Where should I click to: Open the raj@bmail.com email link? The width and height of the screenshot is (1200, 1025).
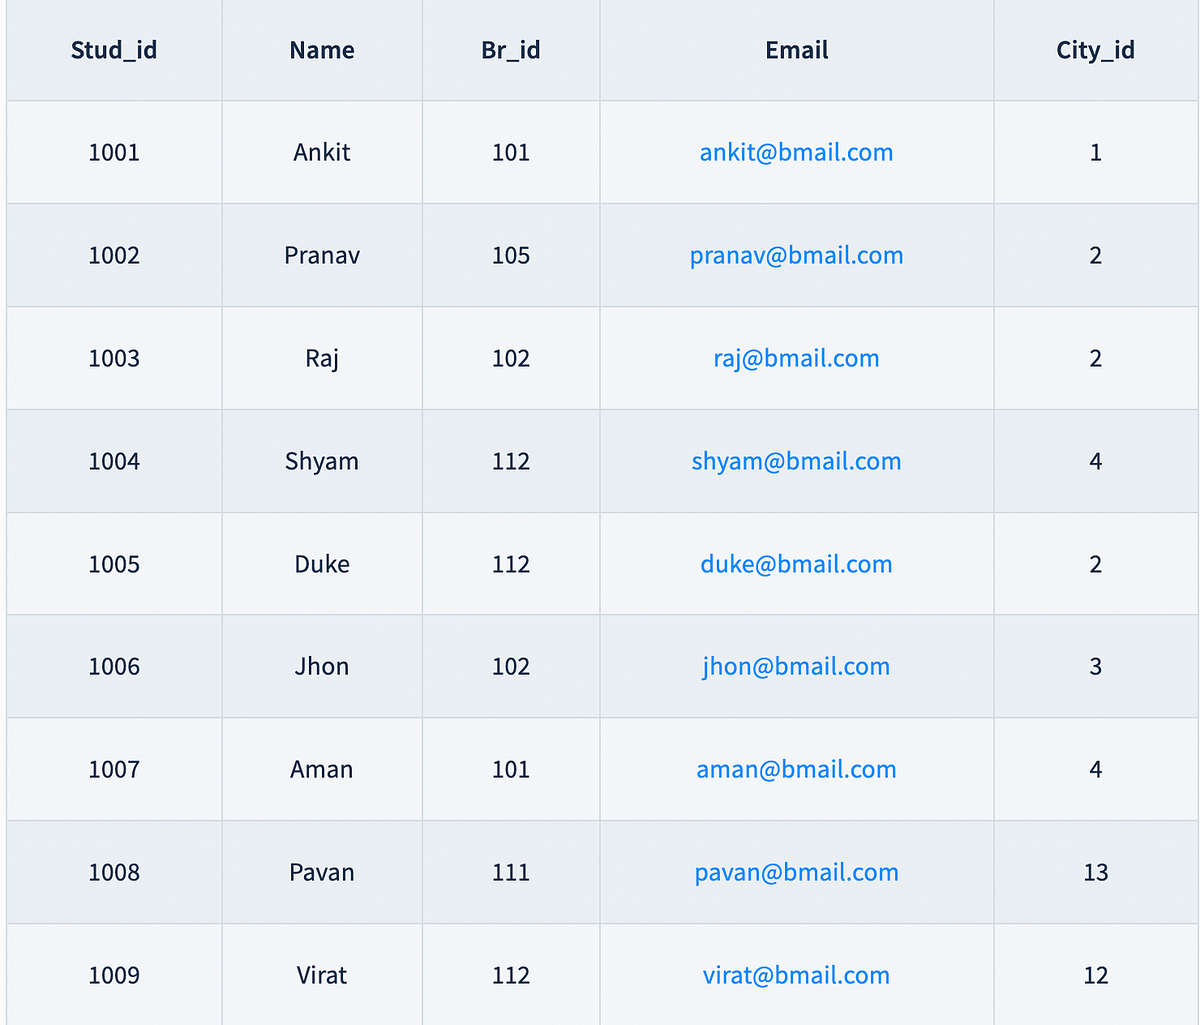796,358
